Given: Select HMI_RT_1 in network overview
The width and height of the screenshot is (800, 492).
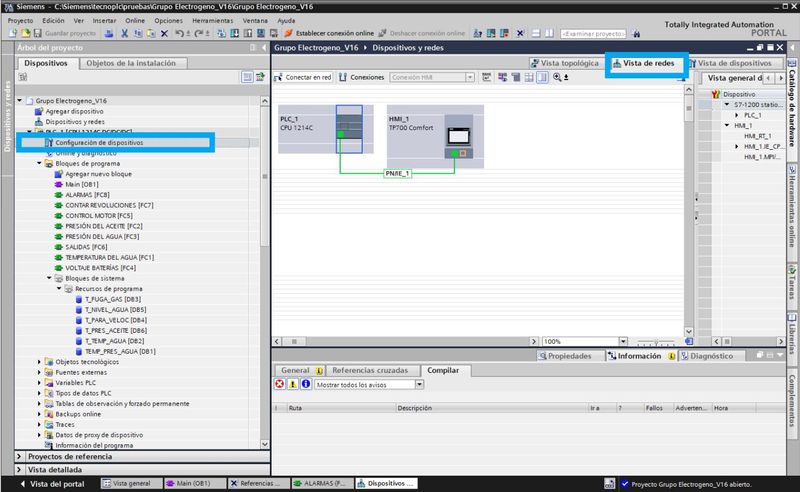Looking at the screenshot, I should (x=757, y=136).
